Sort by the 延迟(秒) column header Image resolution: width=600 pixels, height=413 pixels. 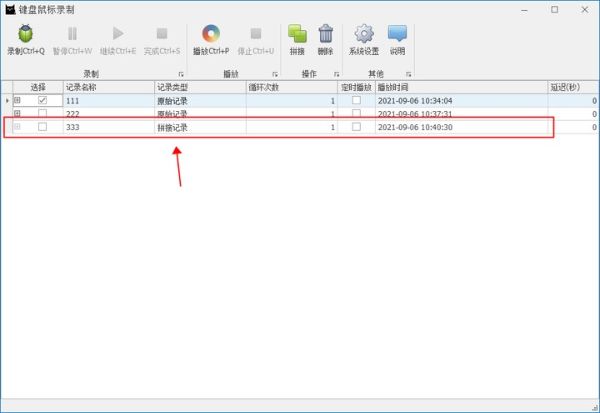coord(573,87)
